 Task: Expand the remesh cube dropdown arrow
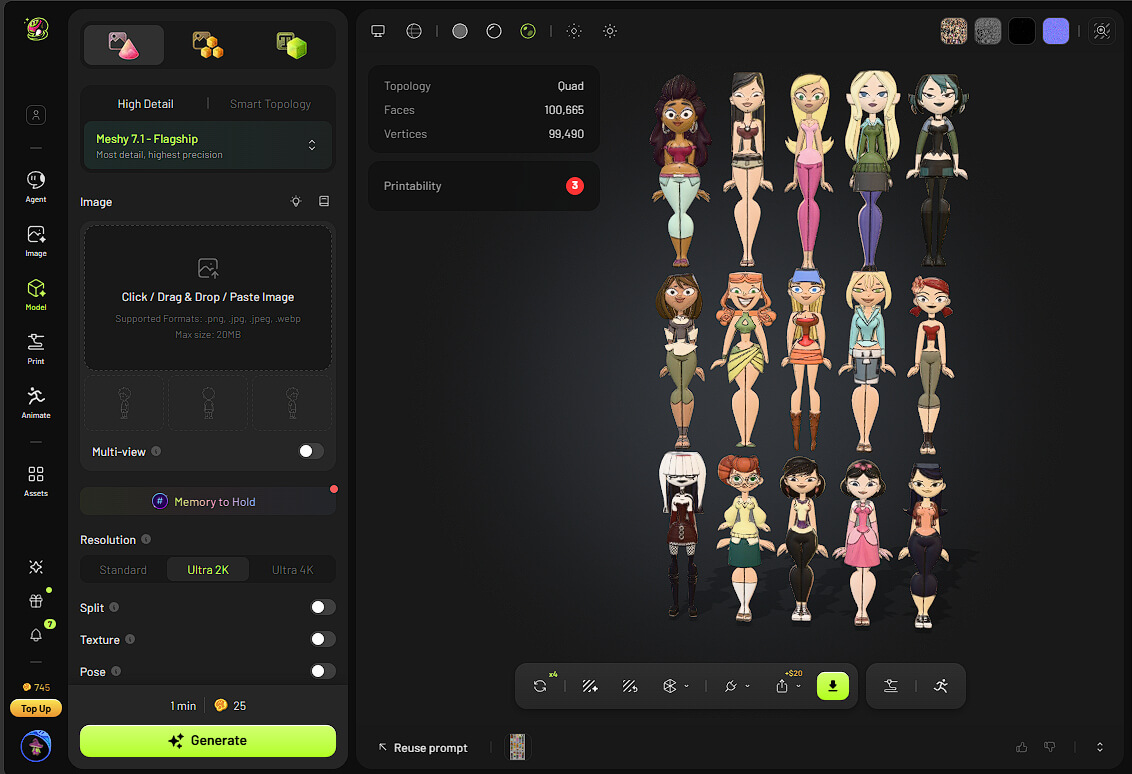687,686
